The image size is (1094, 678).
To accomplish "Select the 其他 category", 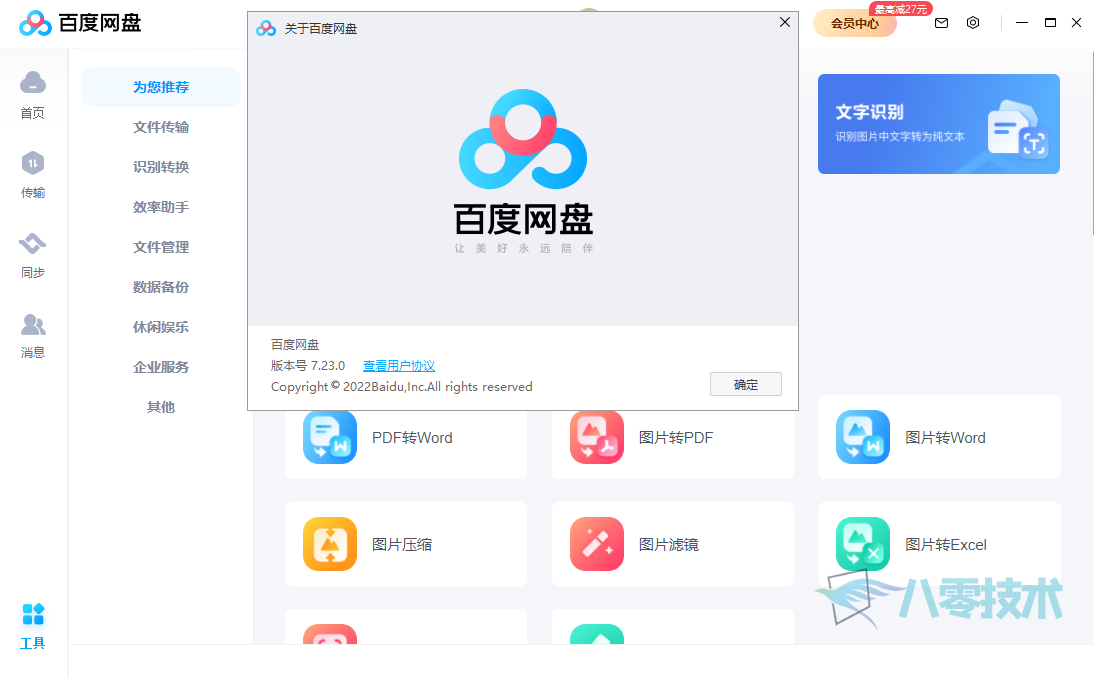I will pyautogui.click(x=161, y=407).
